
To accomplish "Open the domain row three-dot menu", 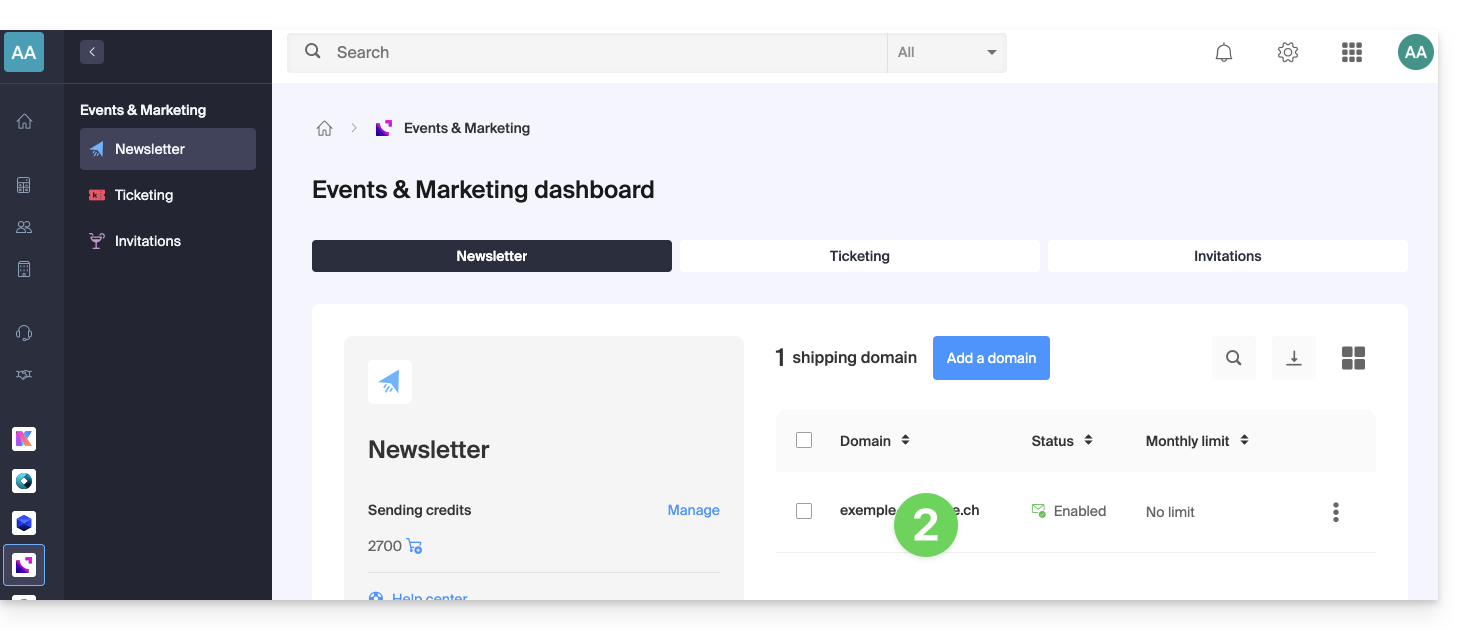I will click(1335, 512).
